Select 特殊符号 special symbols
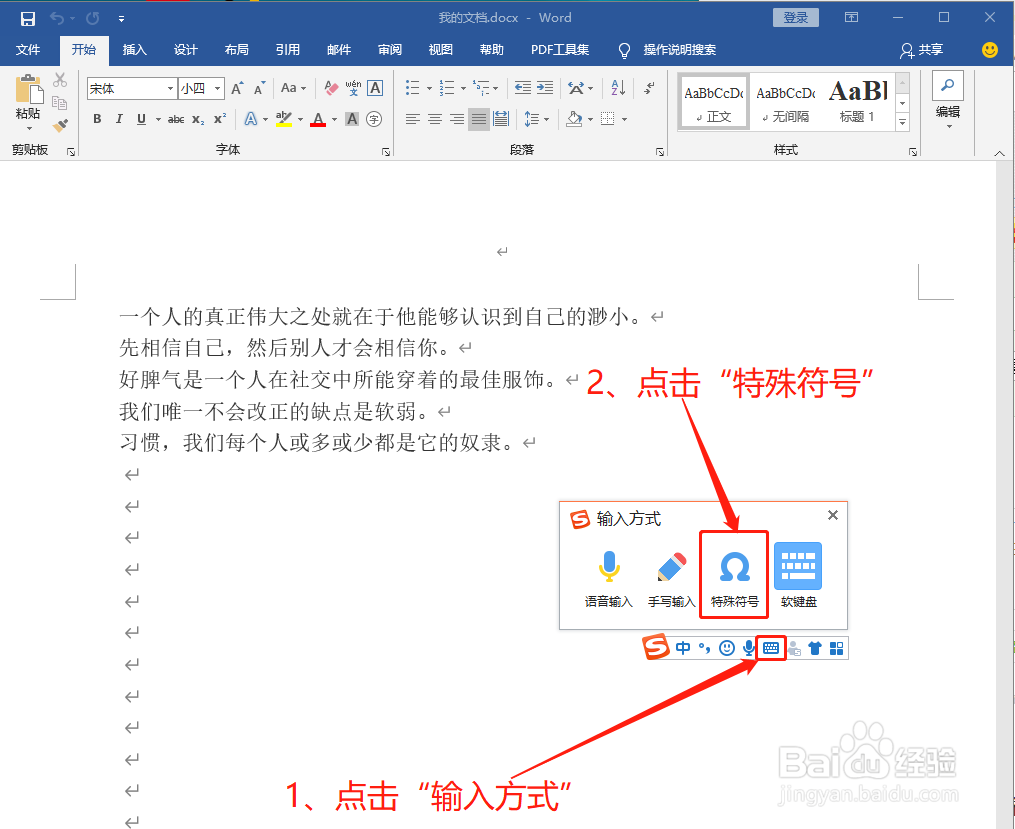 [733, 573]
